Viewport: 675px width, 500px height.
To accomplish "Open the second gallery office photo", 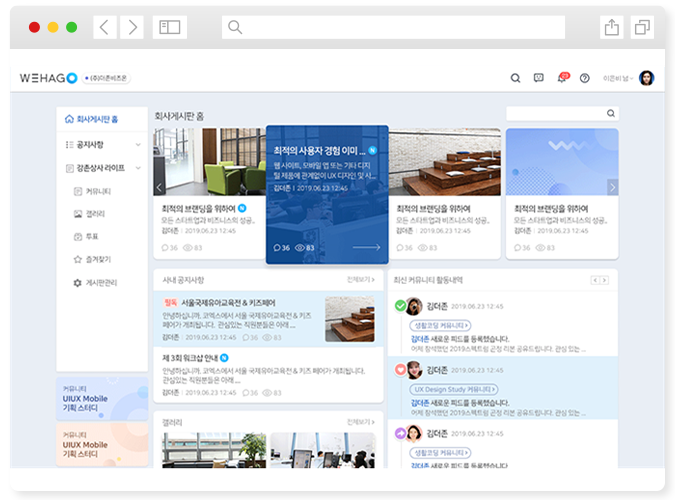I will point(323,450).
